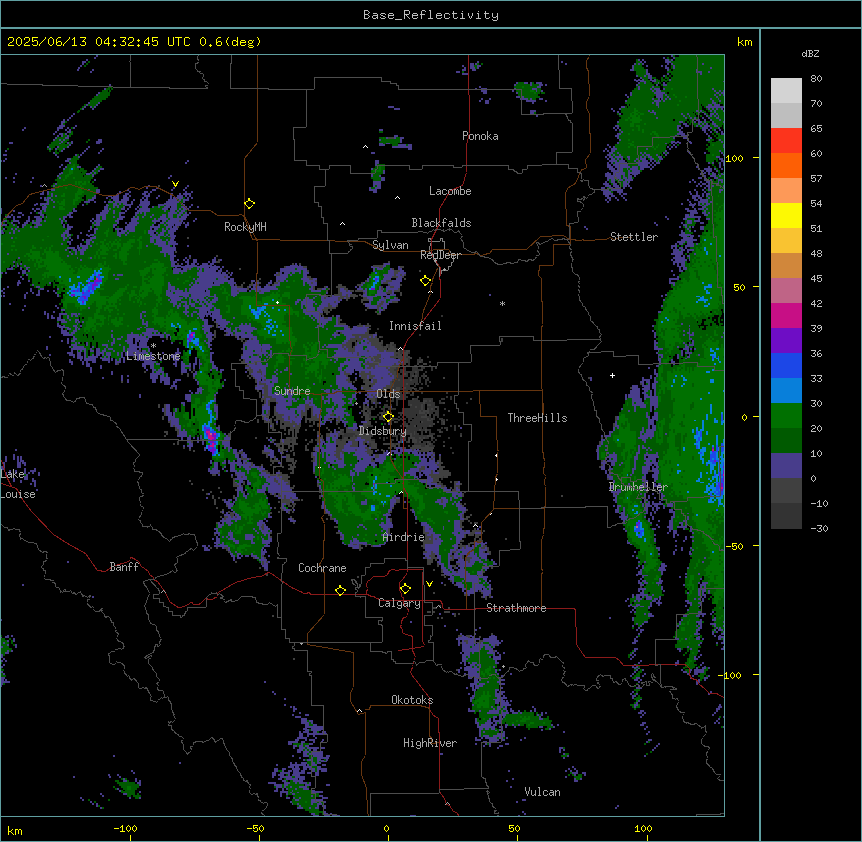Viewport: 862px width, 842px height.
Task: Click the white asterisk marker east of Innisfail
Action: pos(502,303)
